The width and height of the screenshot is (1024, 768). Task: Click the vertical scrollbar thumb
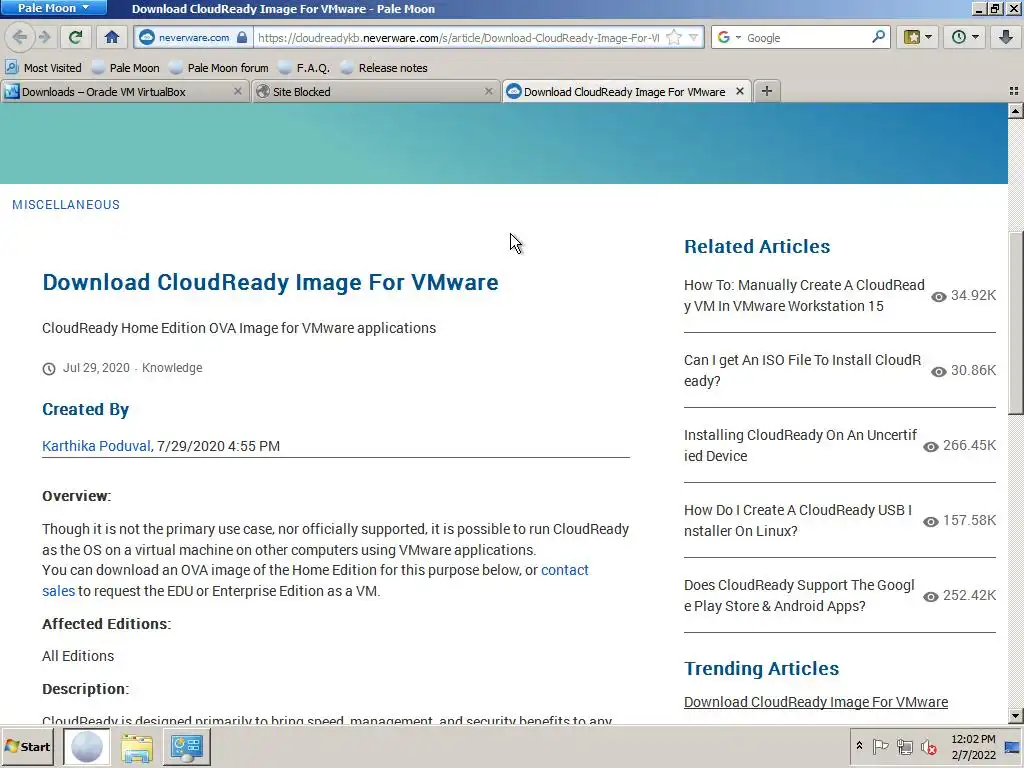(1016, 323)
